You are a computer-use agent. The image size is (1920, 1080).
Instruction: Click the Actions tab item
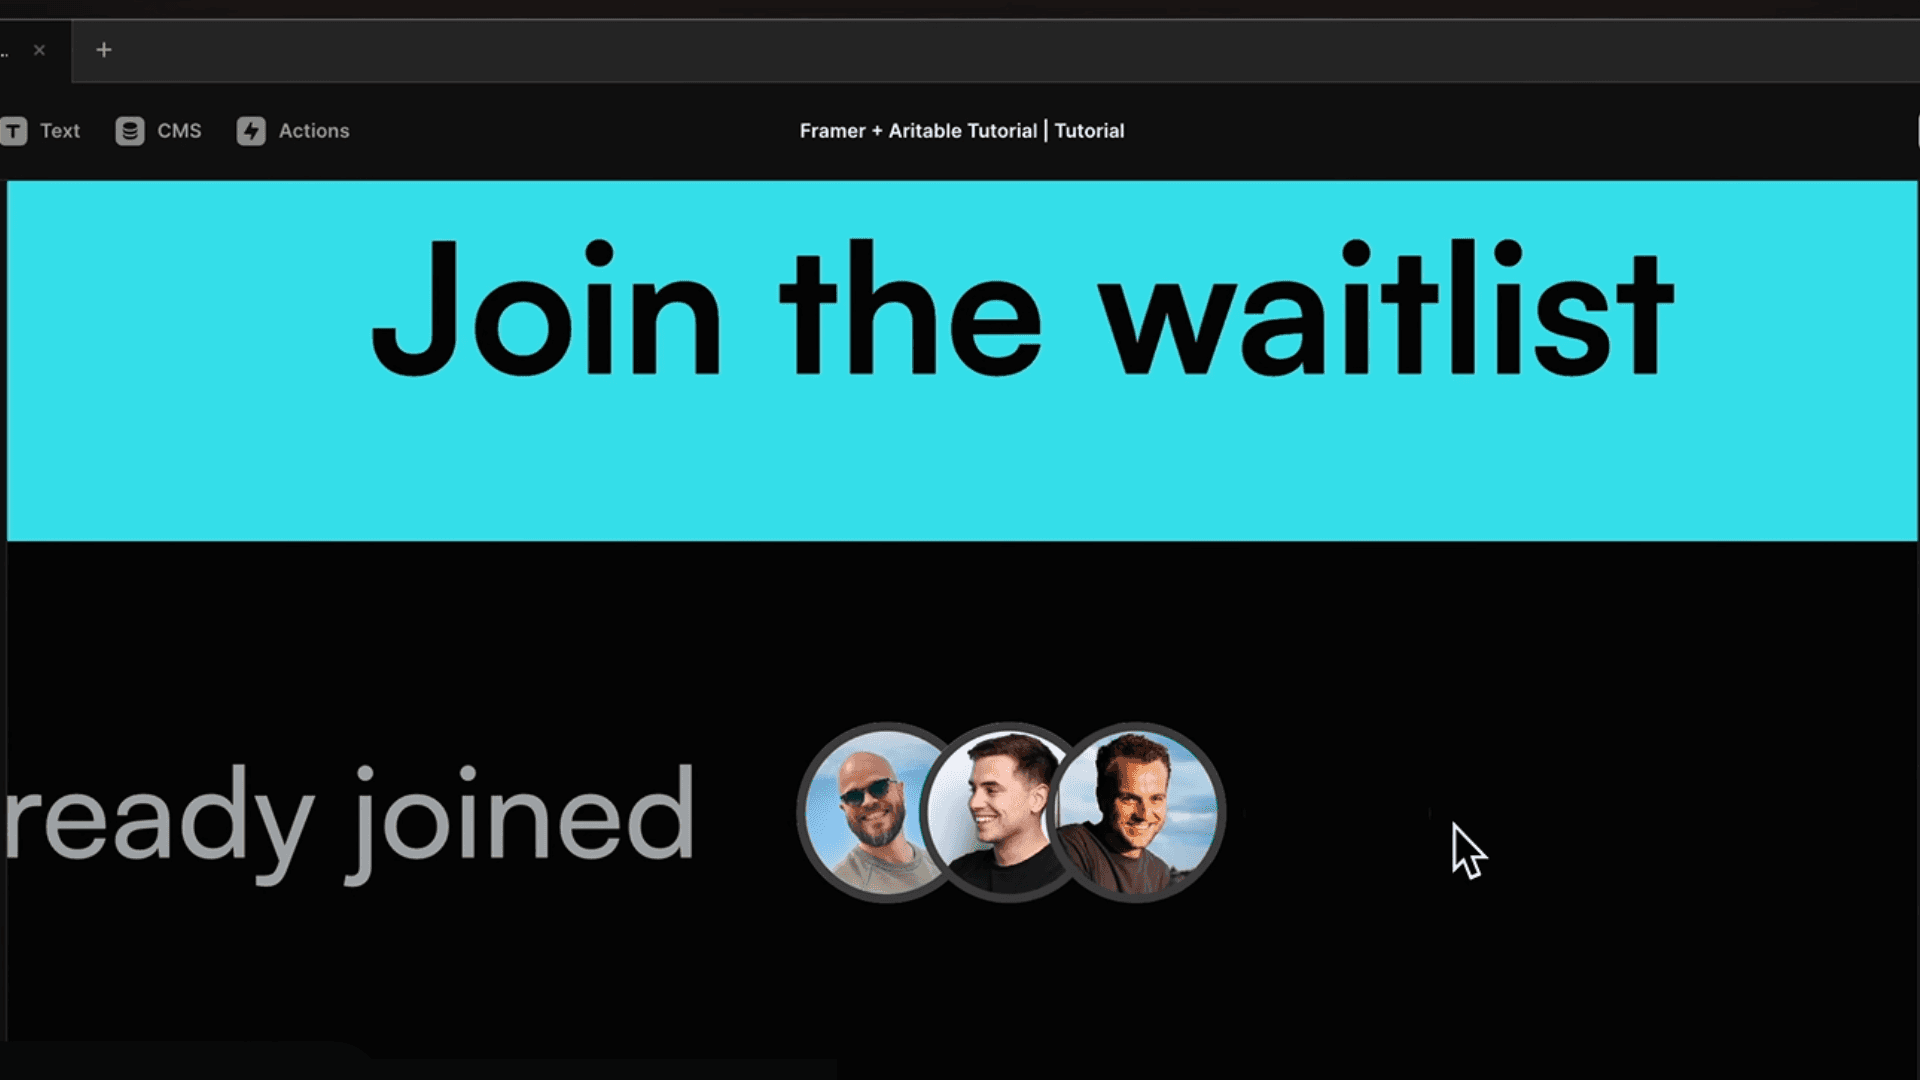click(293, 131)
